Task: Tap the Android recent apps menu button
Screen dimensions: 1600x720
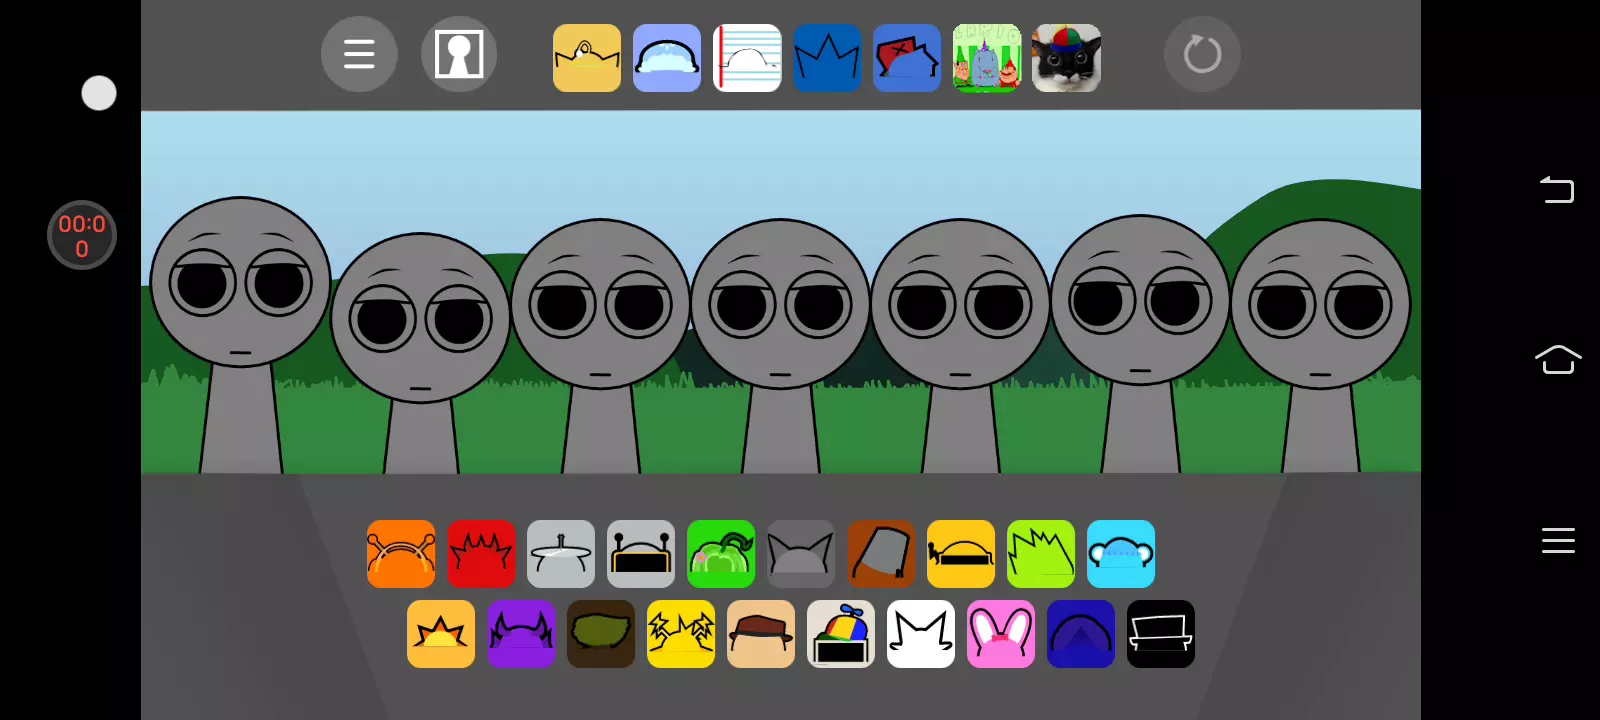Action: 1558,540
